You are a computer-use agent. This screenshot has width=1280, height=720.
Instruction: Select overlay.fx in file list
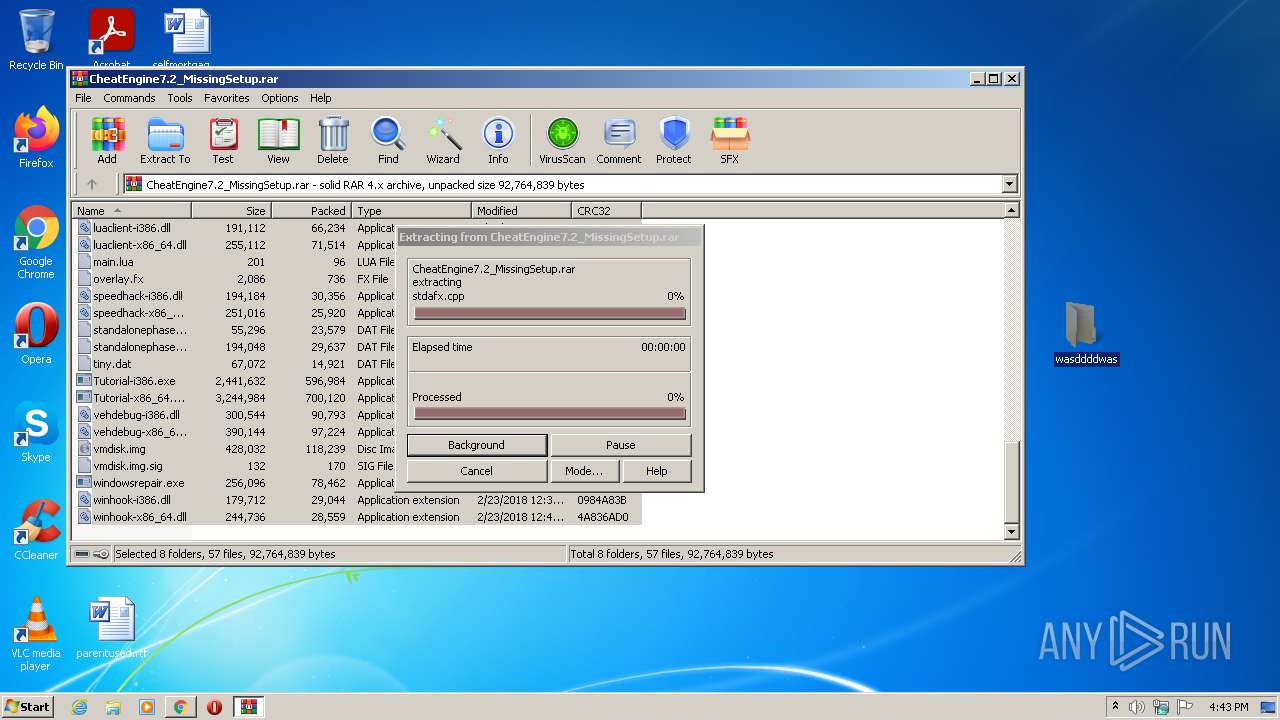tap(118, 279)
